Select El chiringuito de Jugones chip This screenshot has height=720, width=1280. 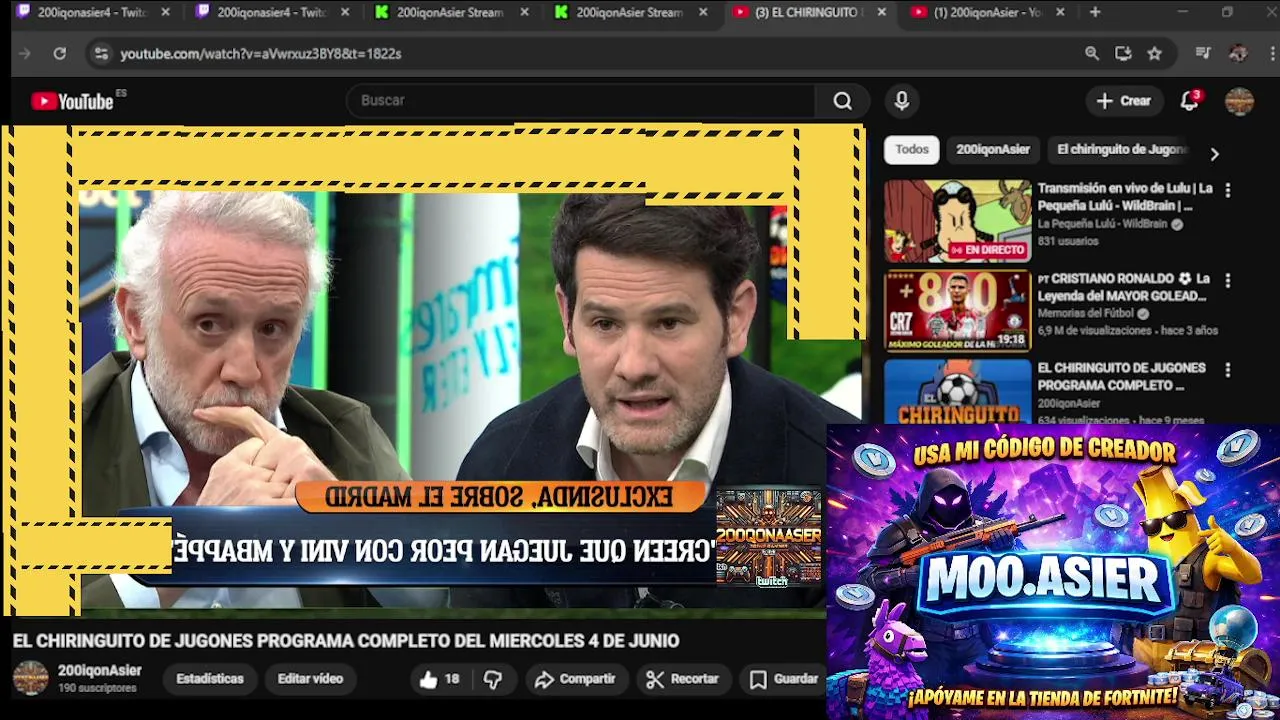pos(1121,150)
